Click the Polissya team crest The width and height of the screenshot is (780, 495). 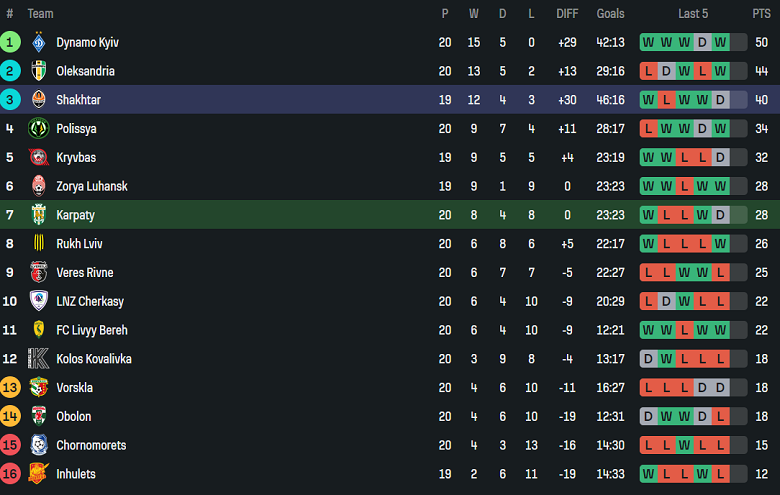(x=39, y=129)
